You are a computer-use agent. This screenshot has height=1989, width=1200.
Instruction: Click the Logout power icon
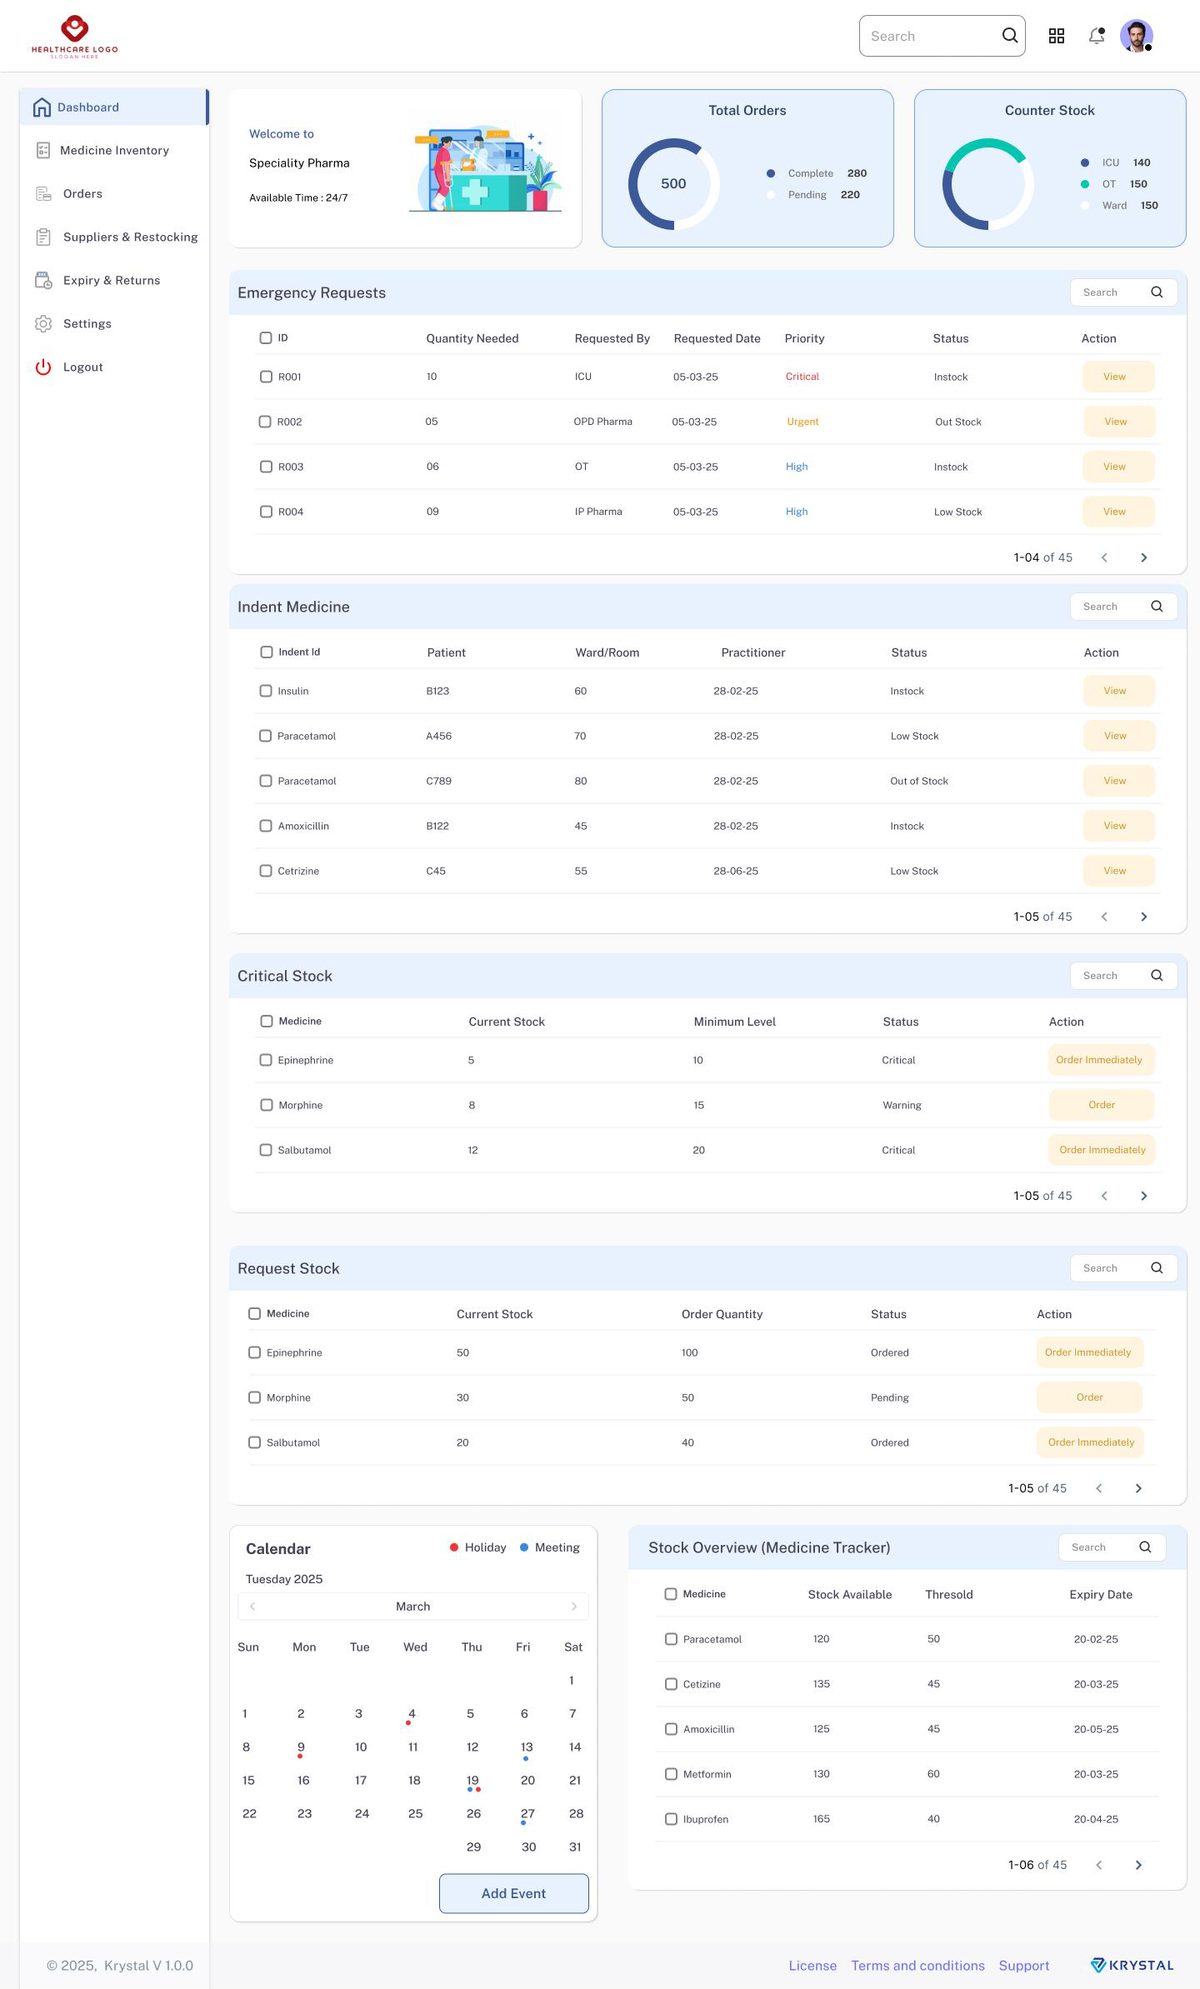[x=43, y=367]
